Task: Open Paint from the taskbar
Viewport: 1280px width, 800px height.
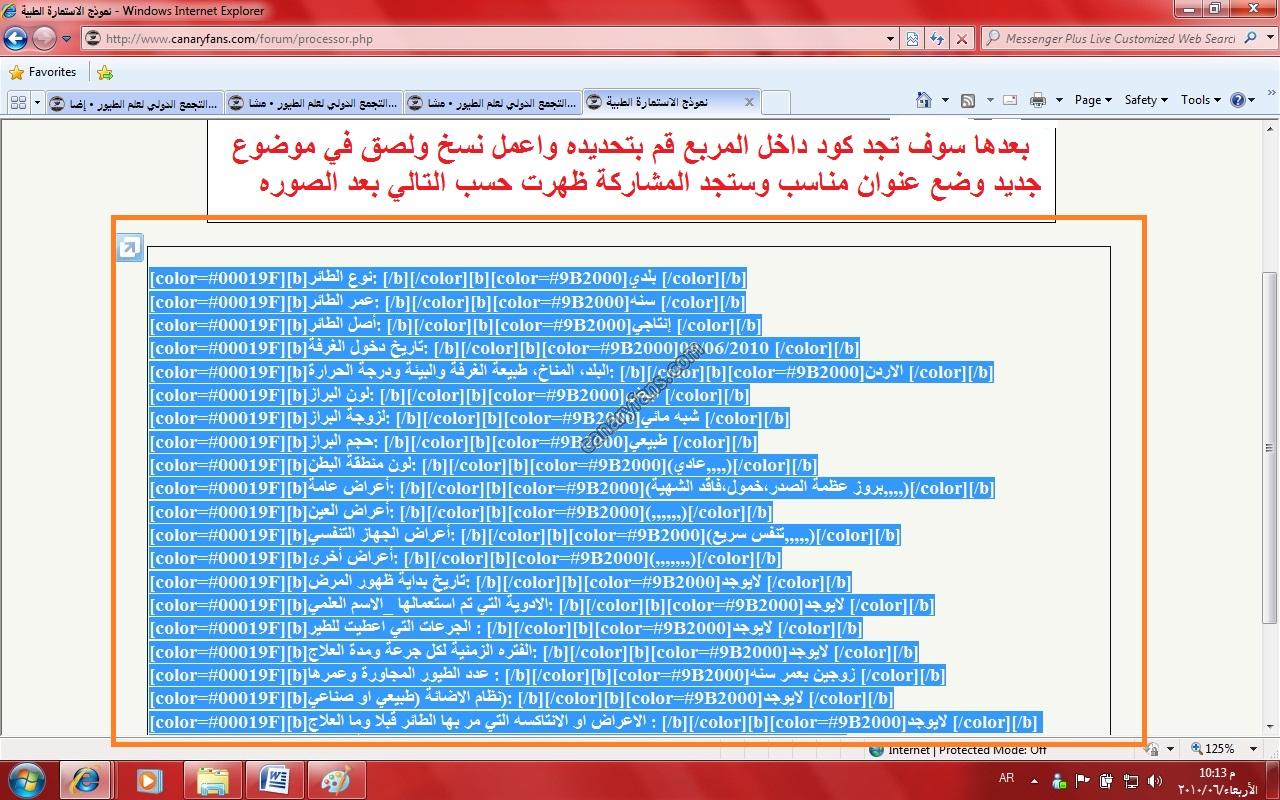Action: 336,779
